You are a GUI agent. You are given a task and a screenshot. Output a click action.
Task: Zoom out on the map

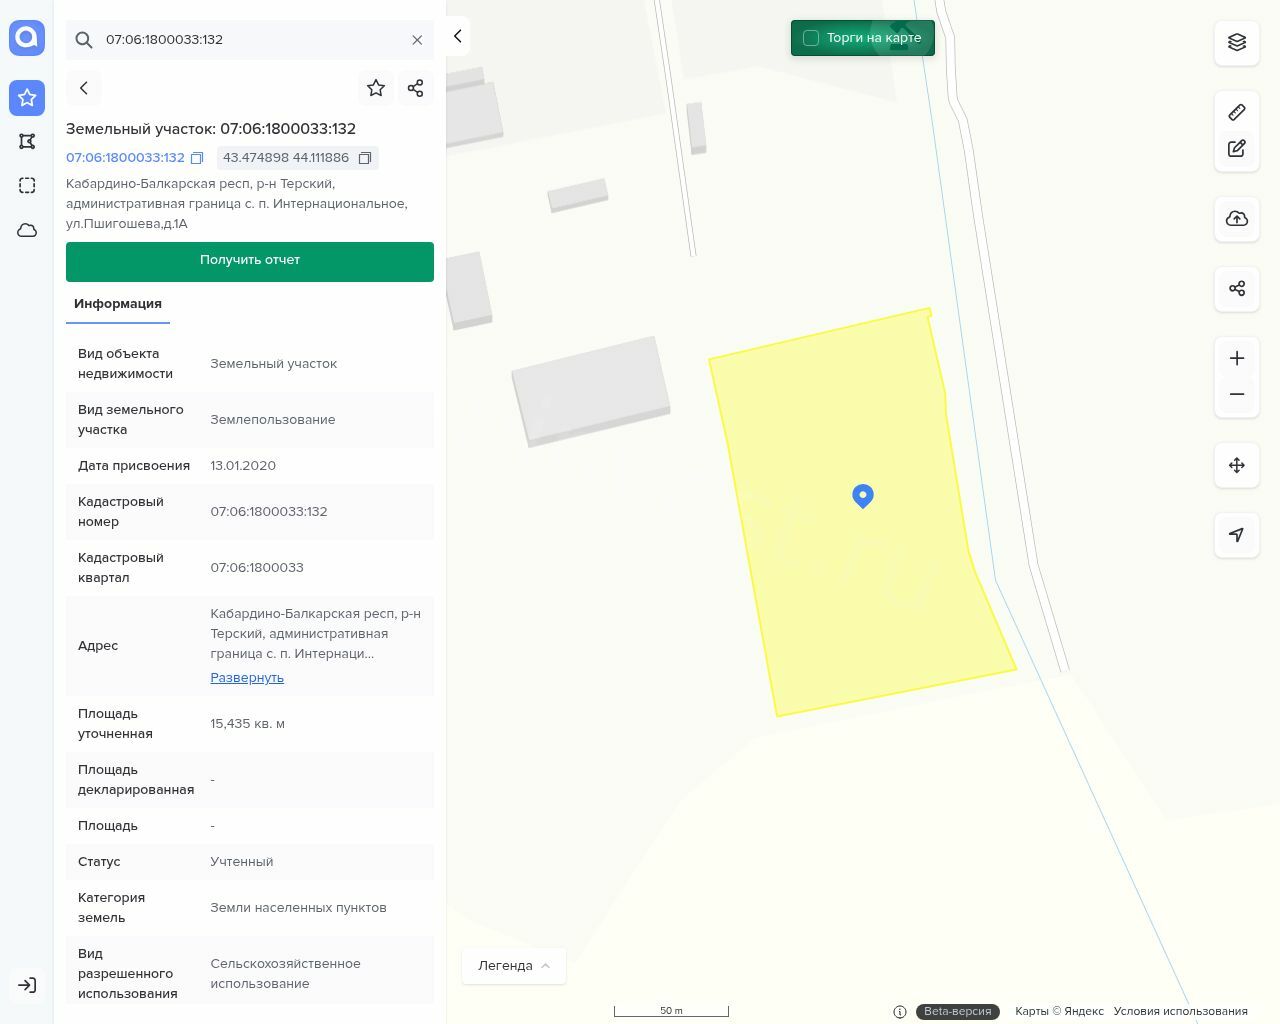pos(1237,394)
